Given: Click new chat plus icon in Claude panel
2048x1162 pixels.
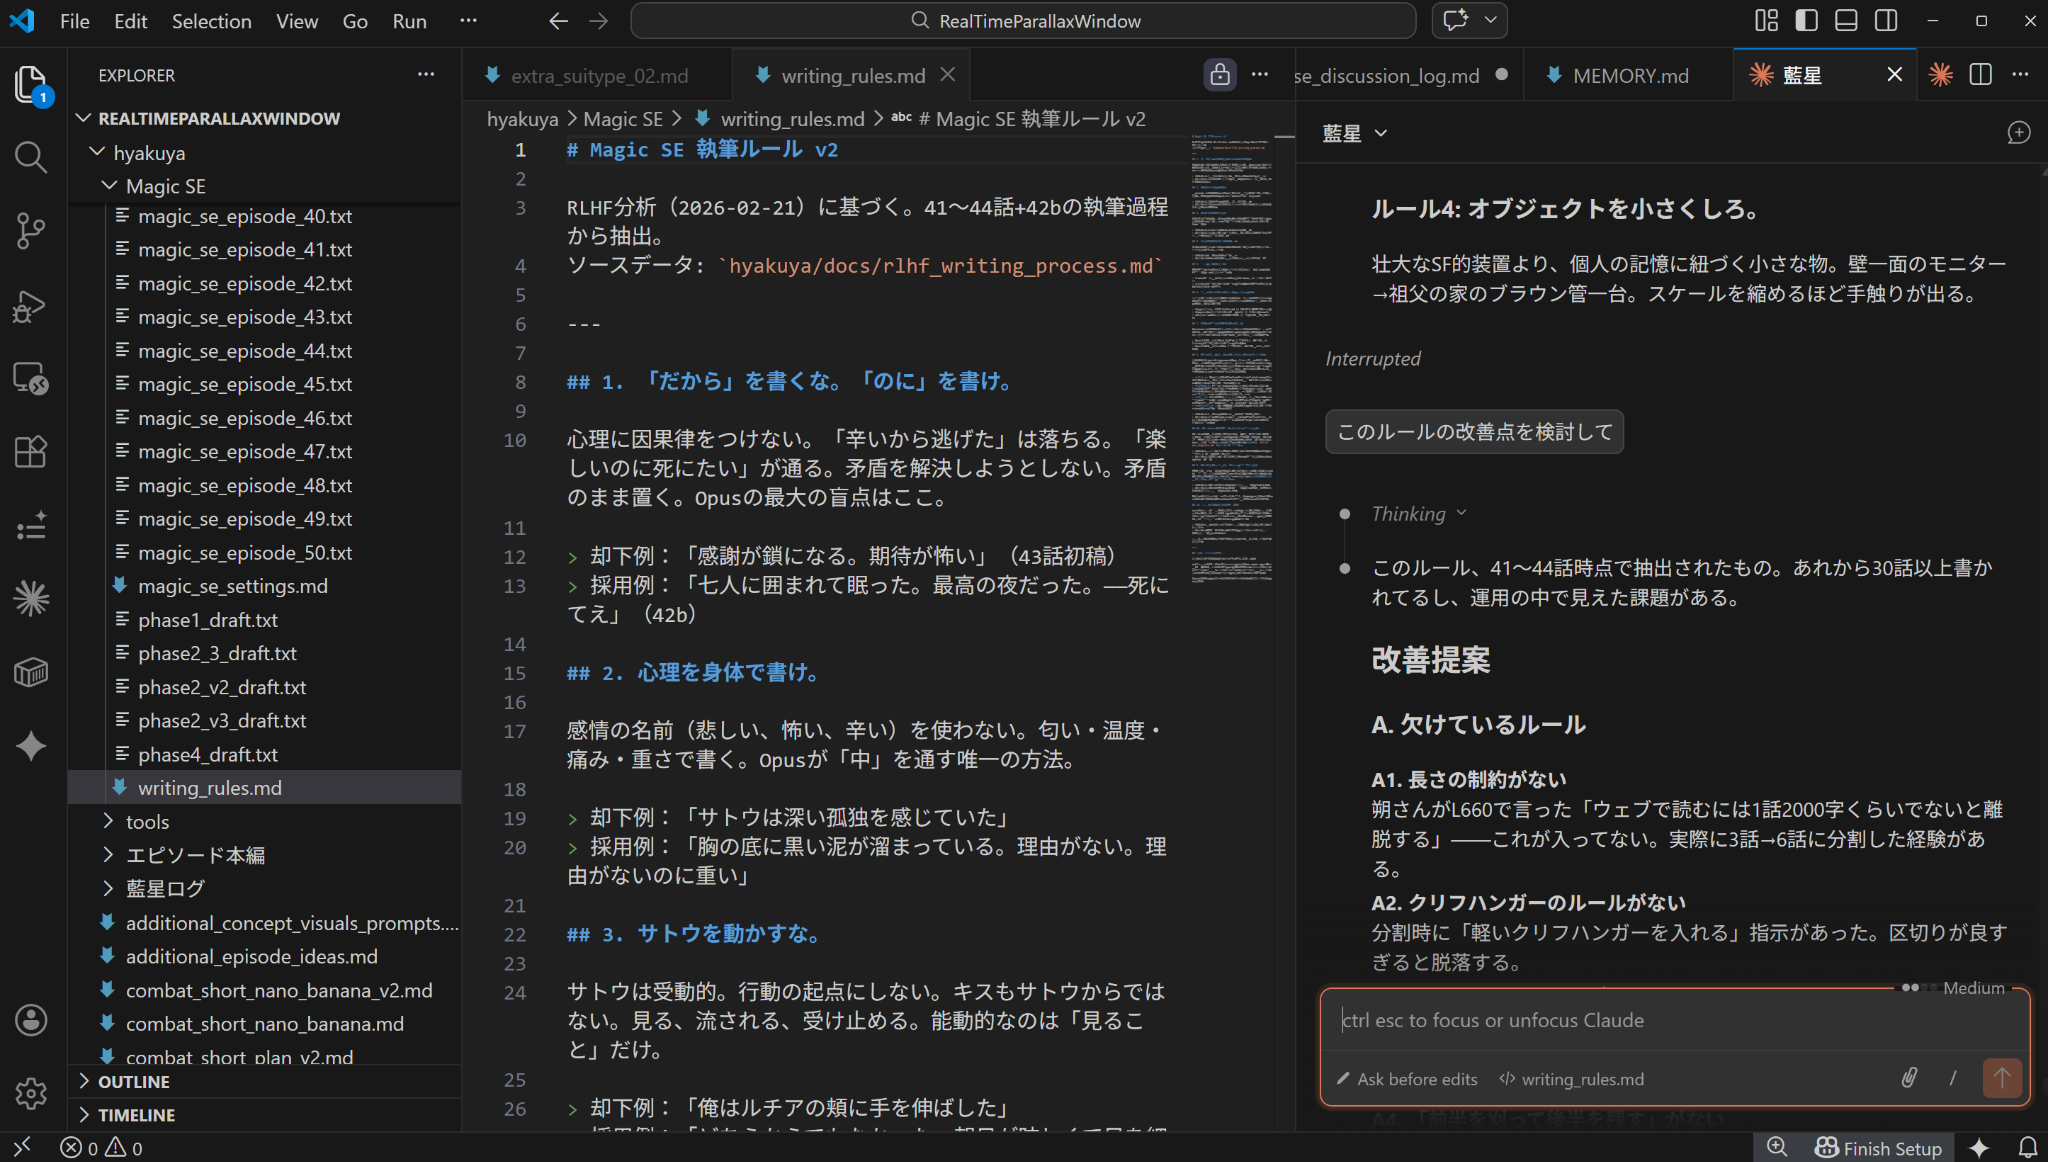Looking at the screenshot, I should point(2018,133).
